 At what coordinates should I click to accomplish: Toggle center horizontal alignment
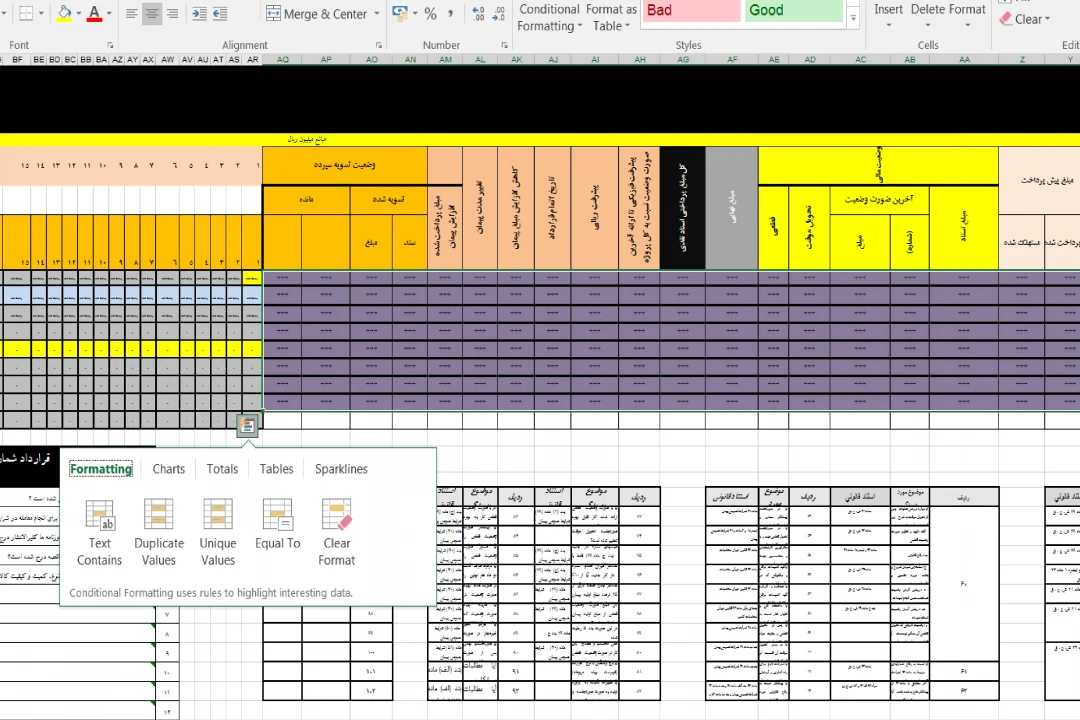[x=152, y=14]
